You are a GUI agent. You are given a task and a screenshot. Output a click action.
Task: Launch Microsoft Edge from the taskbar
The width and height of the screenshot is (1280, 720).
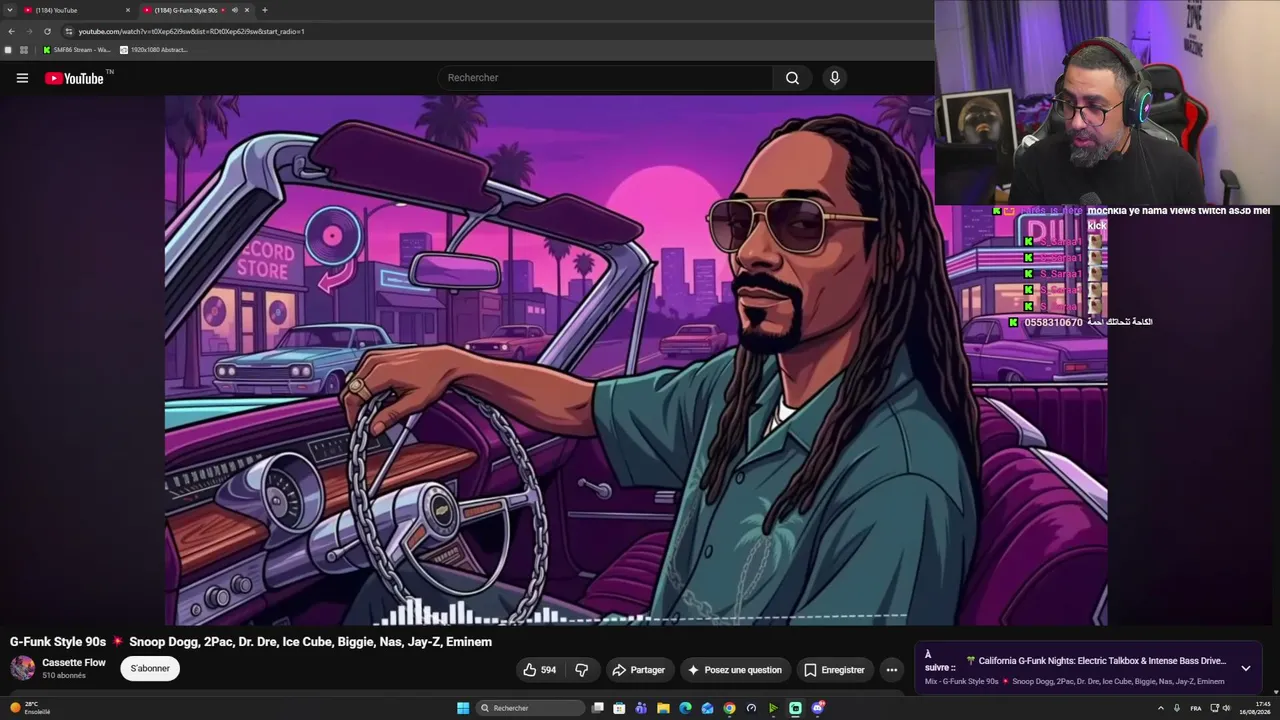tap(685, 708)
